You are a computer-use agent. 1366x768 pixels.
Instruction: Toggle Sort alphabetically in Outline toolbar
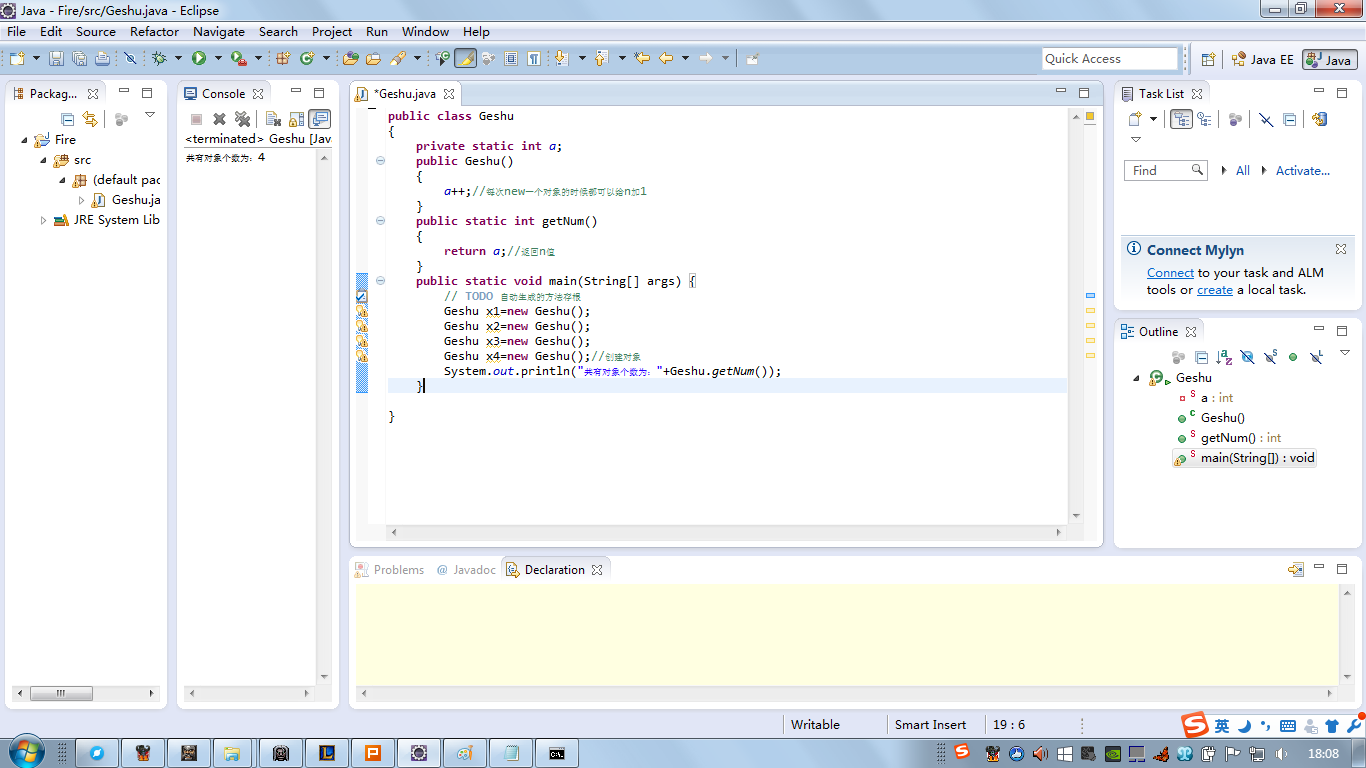pos(1224,357)
